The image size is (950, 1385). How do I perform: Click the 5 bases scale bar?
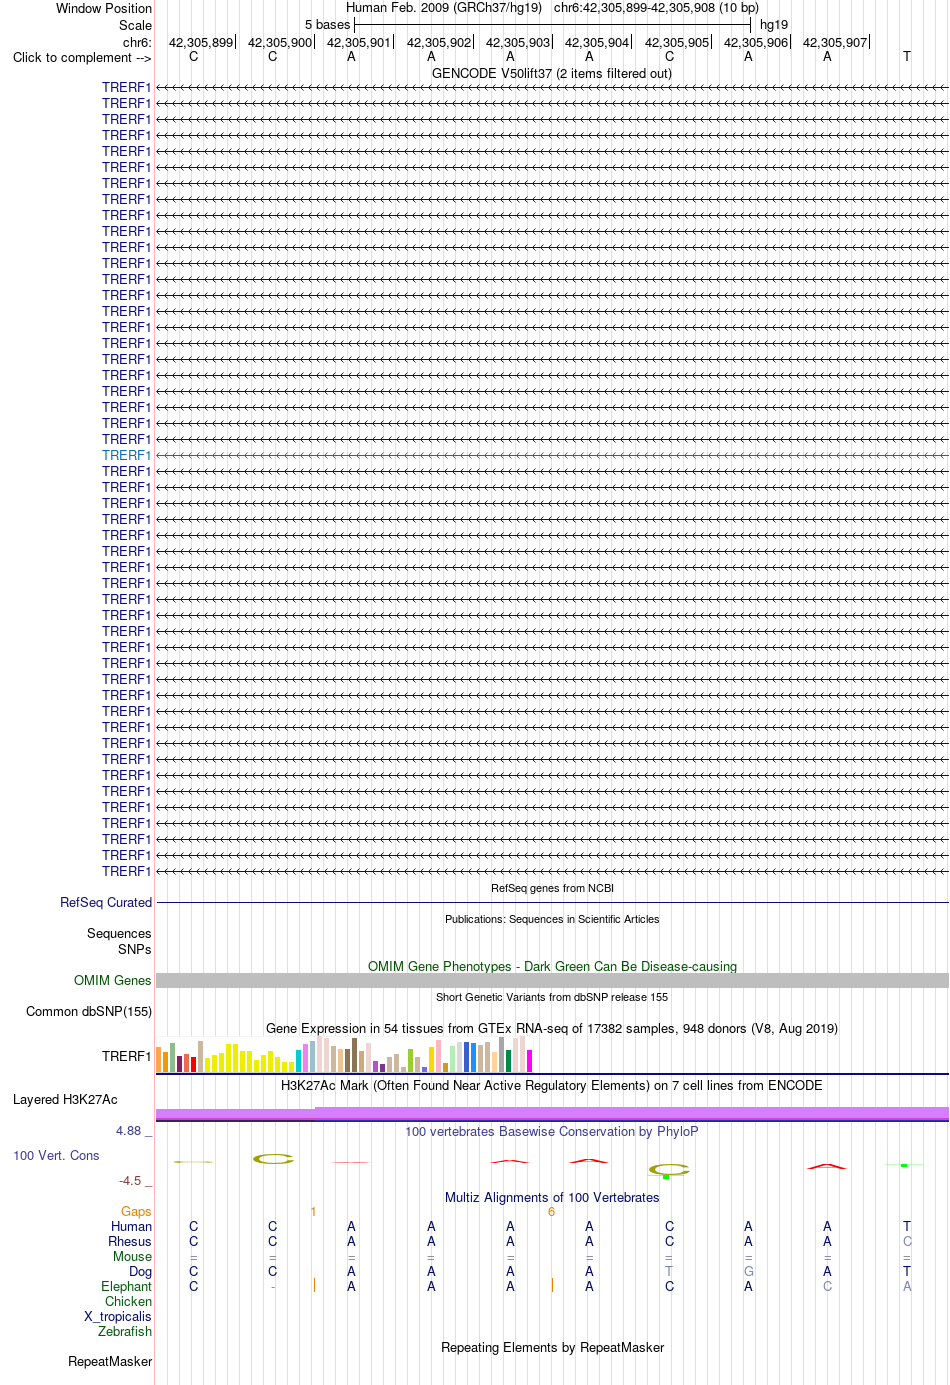click(552, 24)
